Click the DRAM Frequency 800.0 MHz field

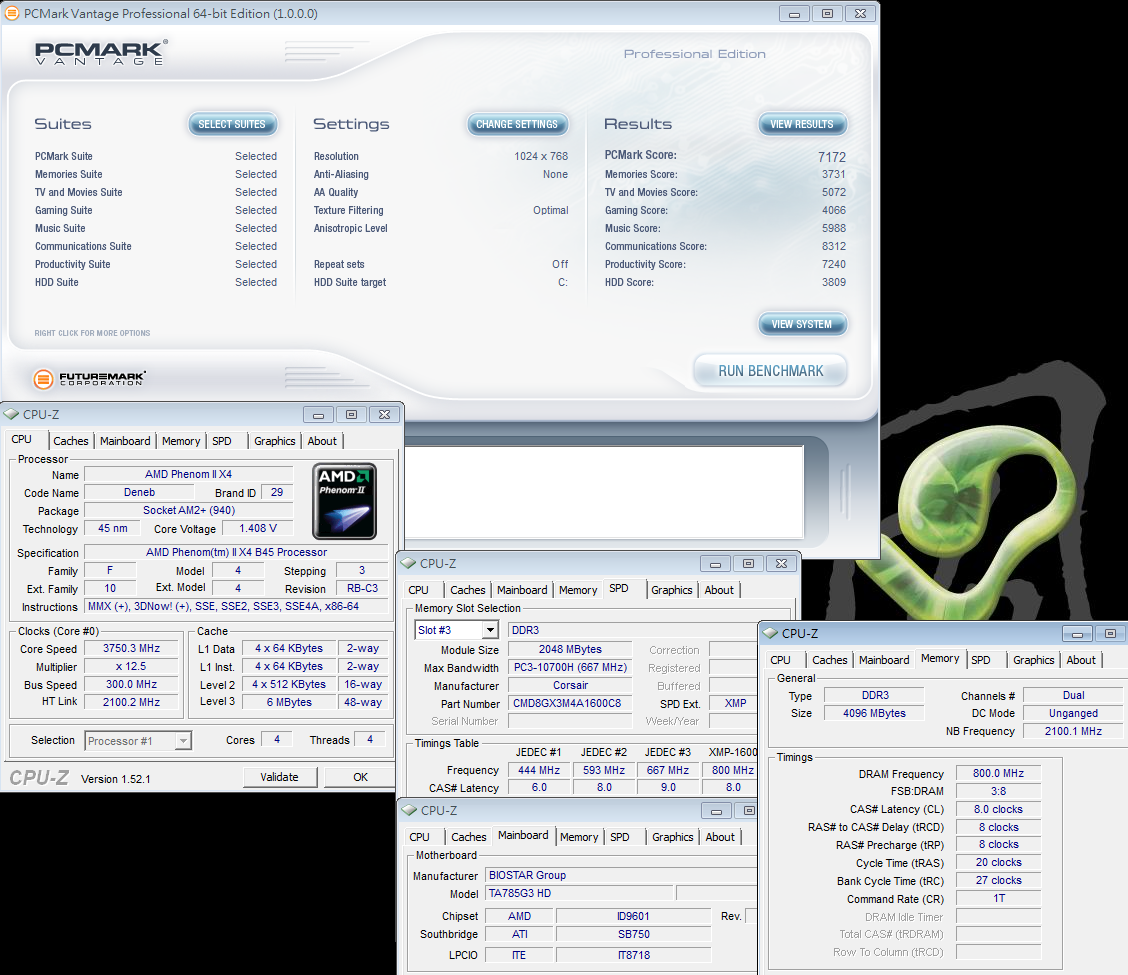click(x=998, y=774)
